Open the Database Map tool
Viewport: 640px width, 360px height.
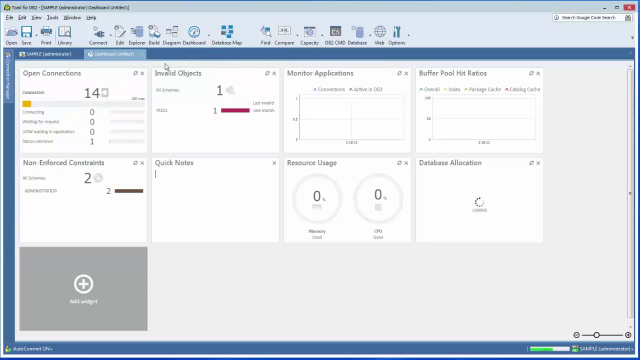(227, 35)
